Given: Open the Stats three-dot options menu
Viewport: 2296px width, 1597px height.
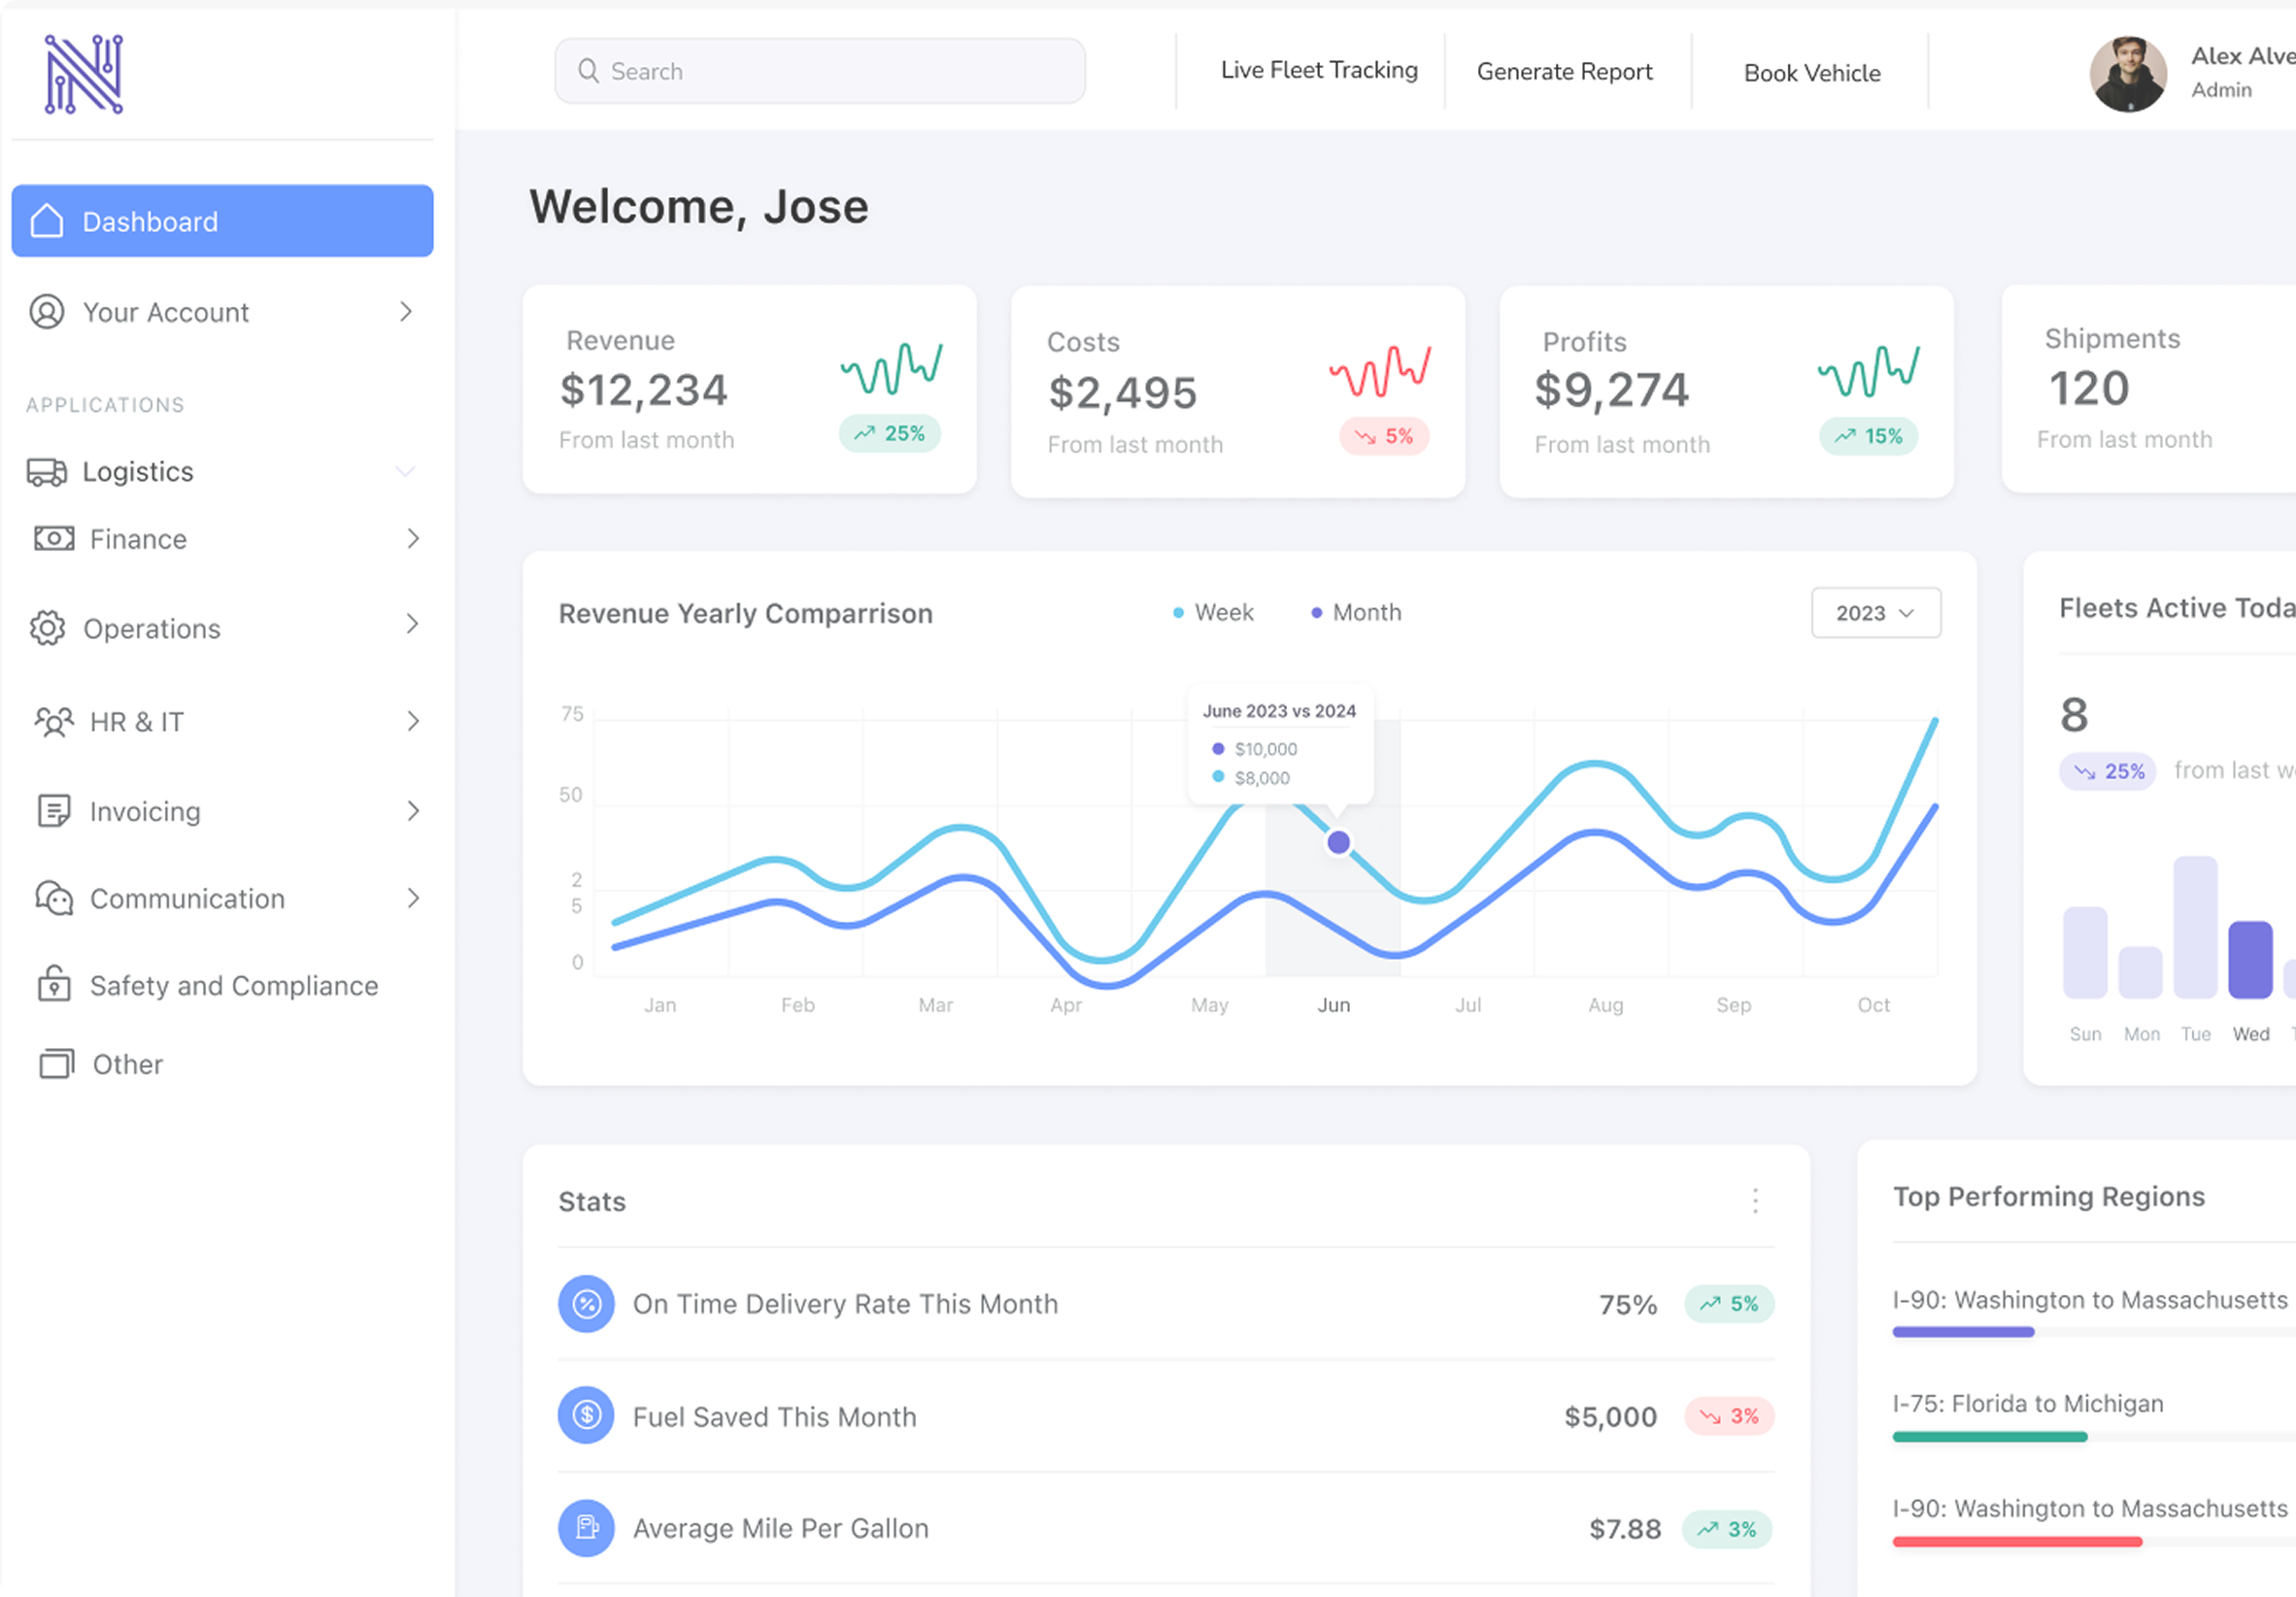Looking at the screenshot, I should pos(1755,1200).
